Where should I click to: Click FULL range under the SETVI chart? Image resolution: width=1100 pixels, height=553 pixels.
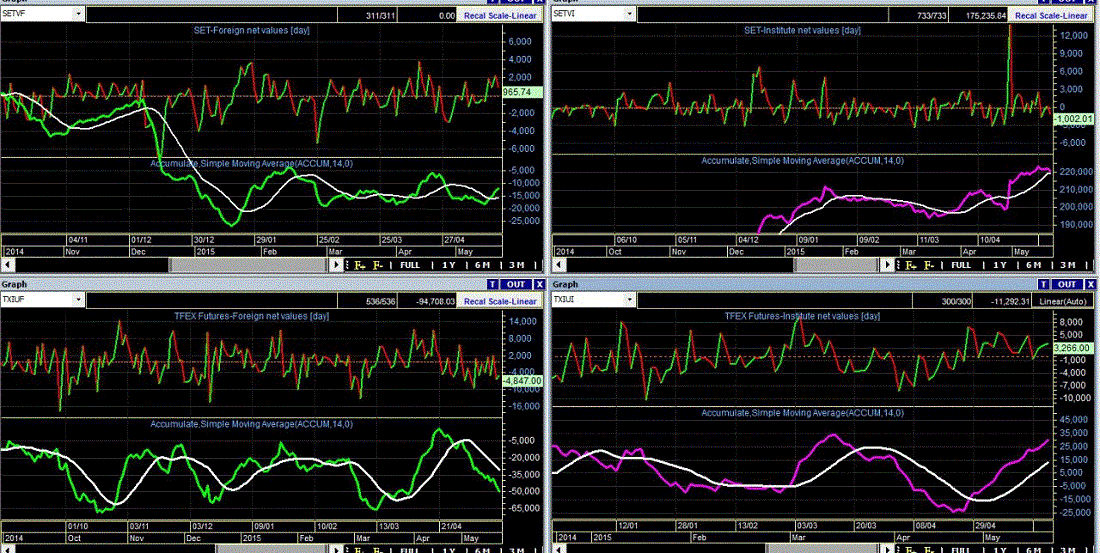960,265
